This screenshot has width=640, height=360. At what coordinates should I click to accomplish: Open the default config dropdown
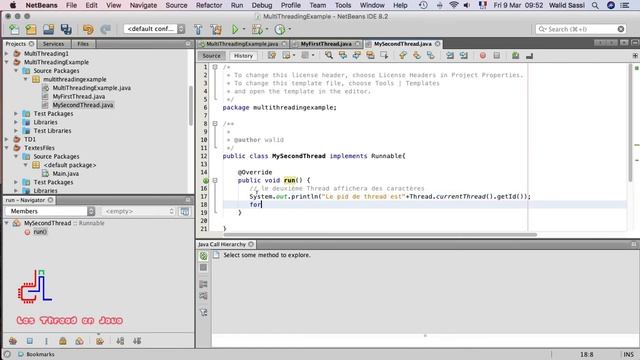click(154, 29)
